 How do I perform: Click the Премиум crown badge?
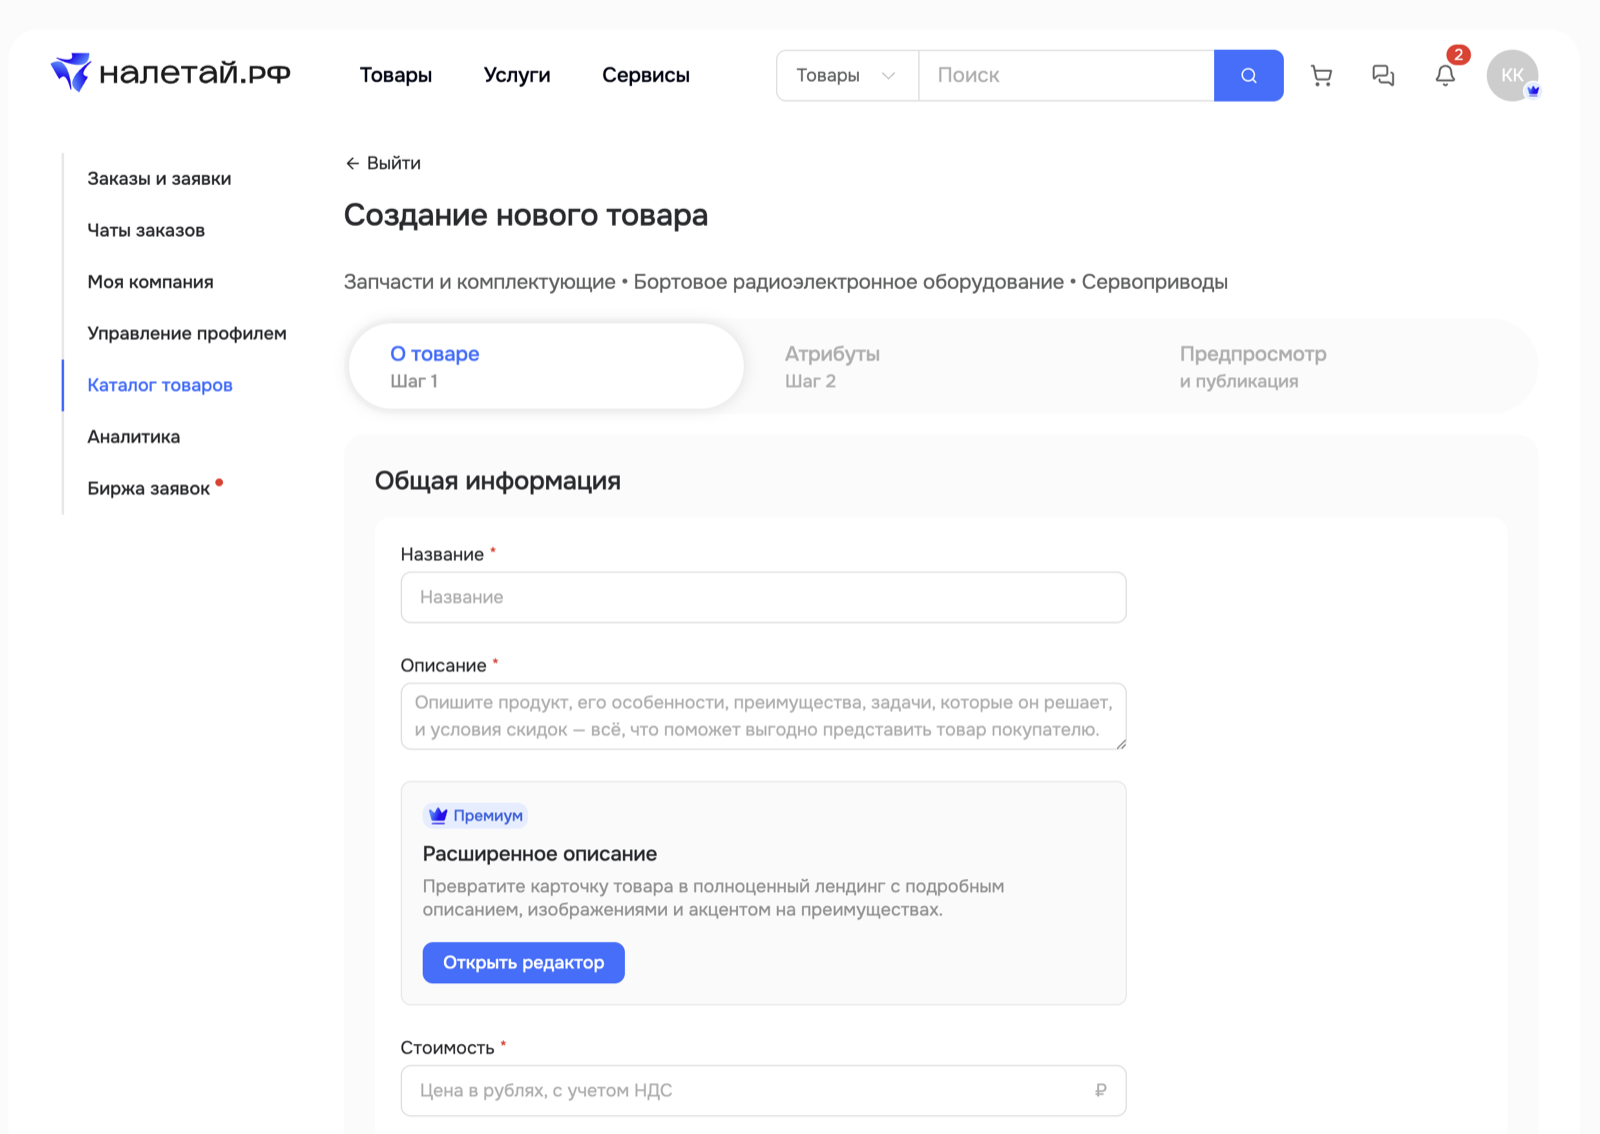click(475, 815)
